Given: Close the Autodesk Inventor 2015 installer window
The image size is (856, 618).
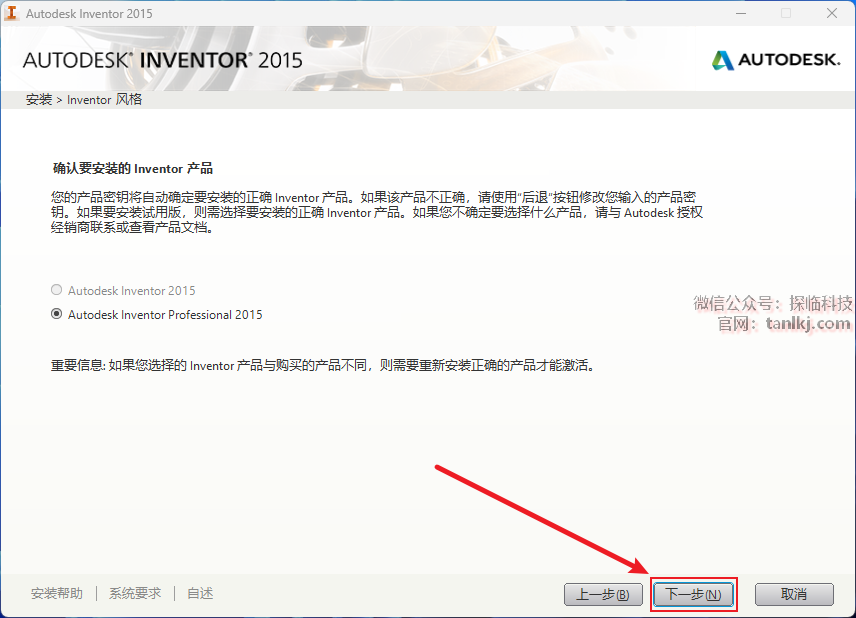Looking at the screenshot, I should 831,13.
